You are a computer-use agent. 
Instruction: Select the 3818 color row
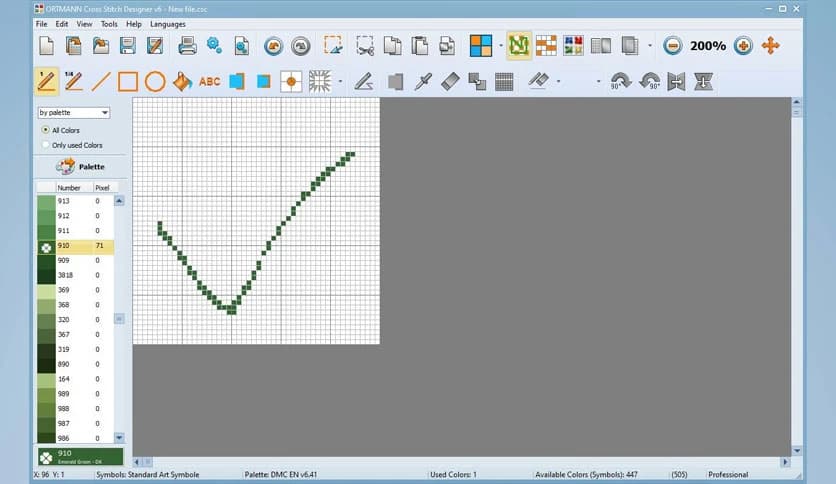pyautogui.click(x=75, y=276)
